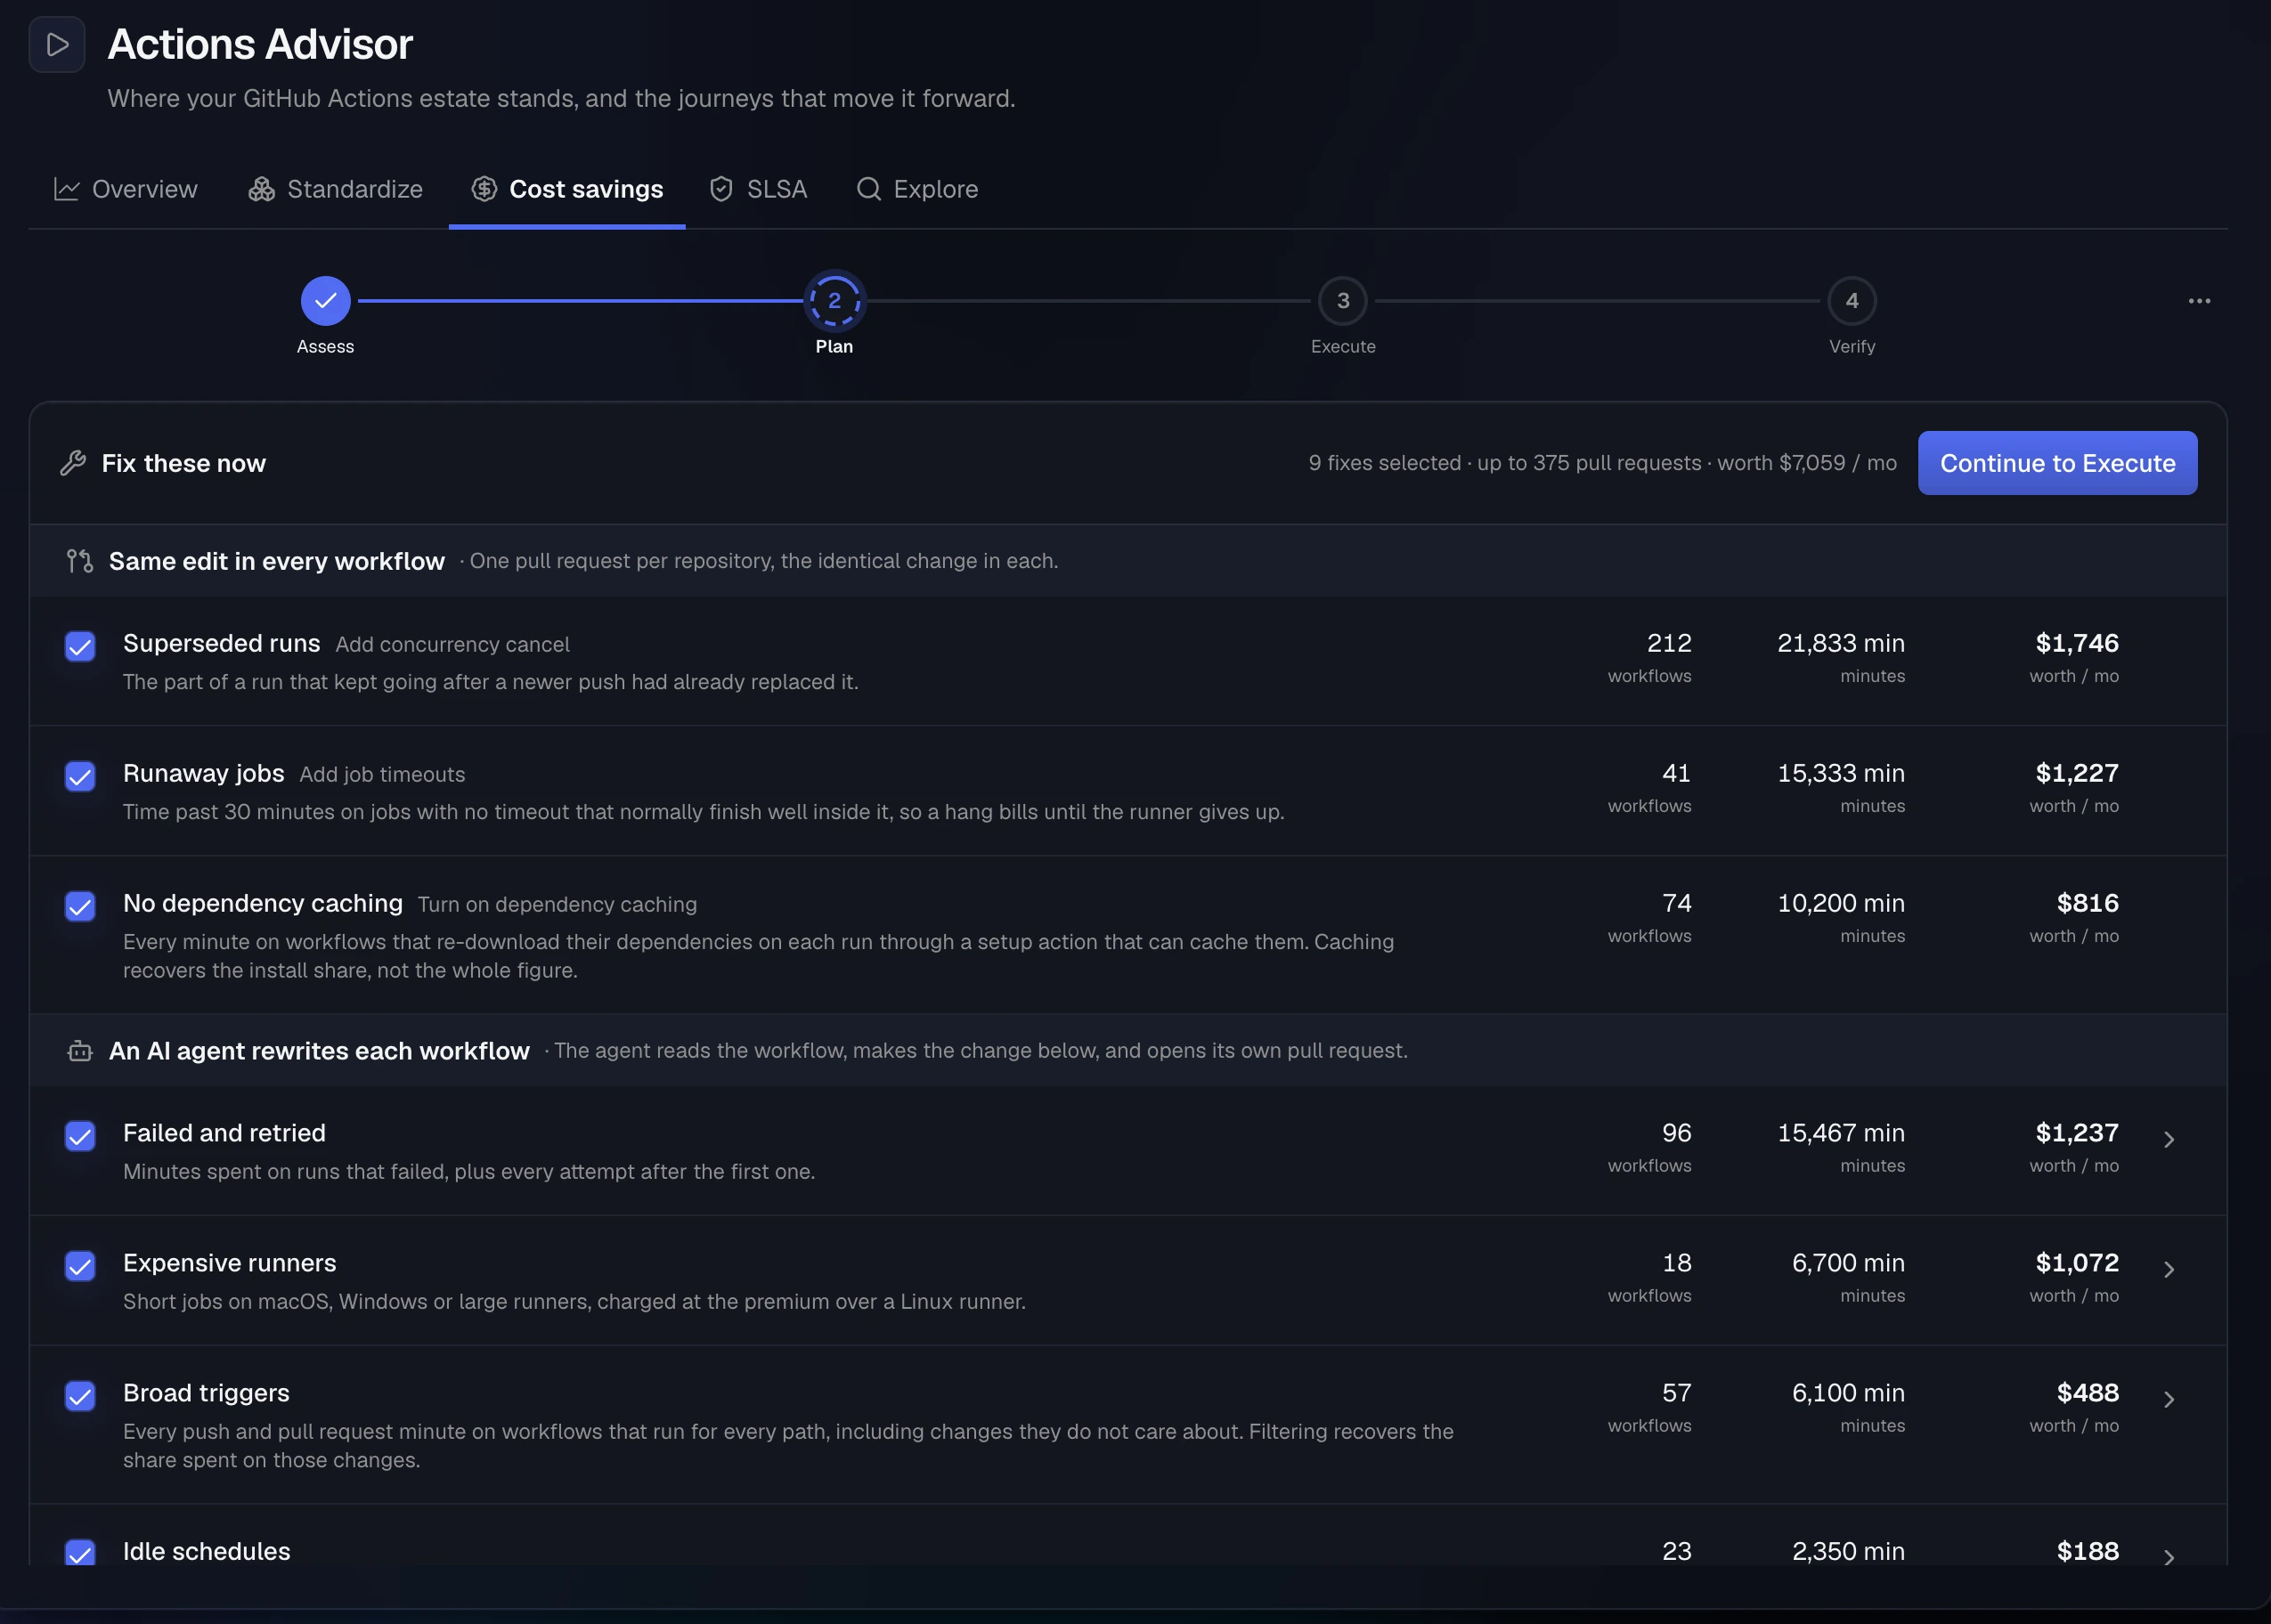Click the $488 worth value
The height and width of the screenshot is (1624, 2271).
tap(2088, 1393)
